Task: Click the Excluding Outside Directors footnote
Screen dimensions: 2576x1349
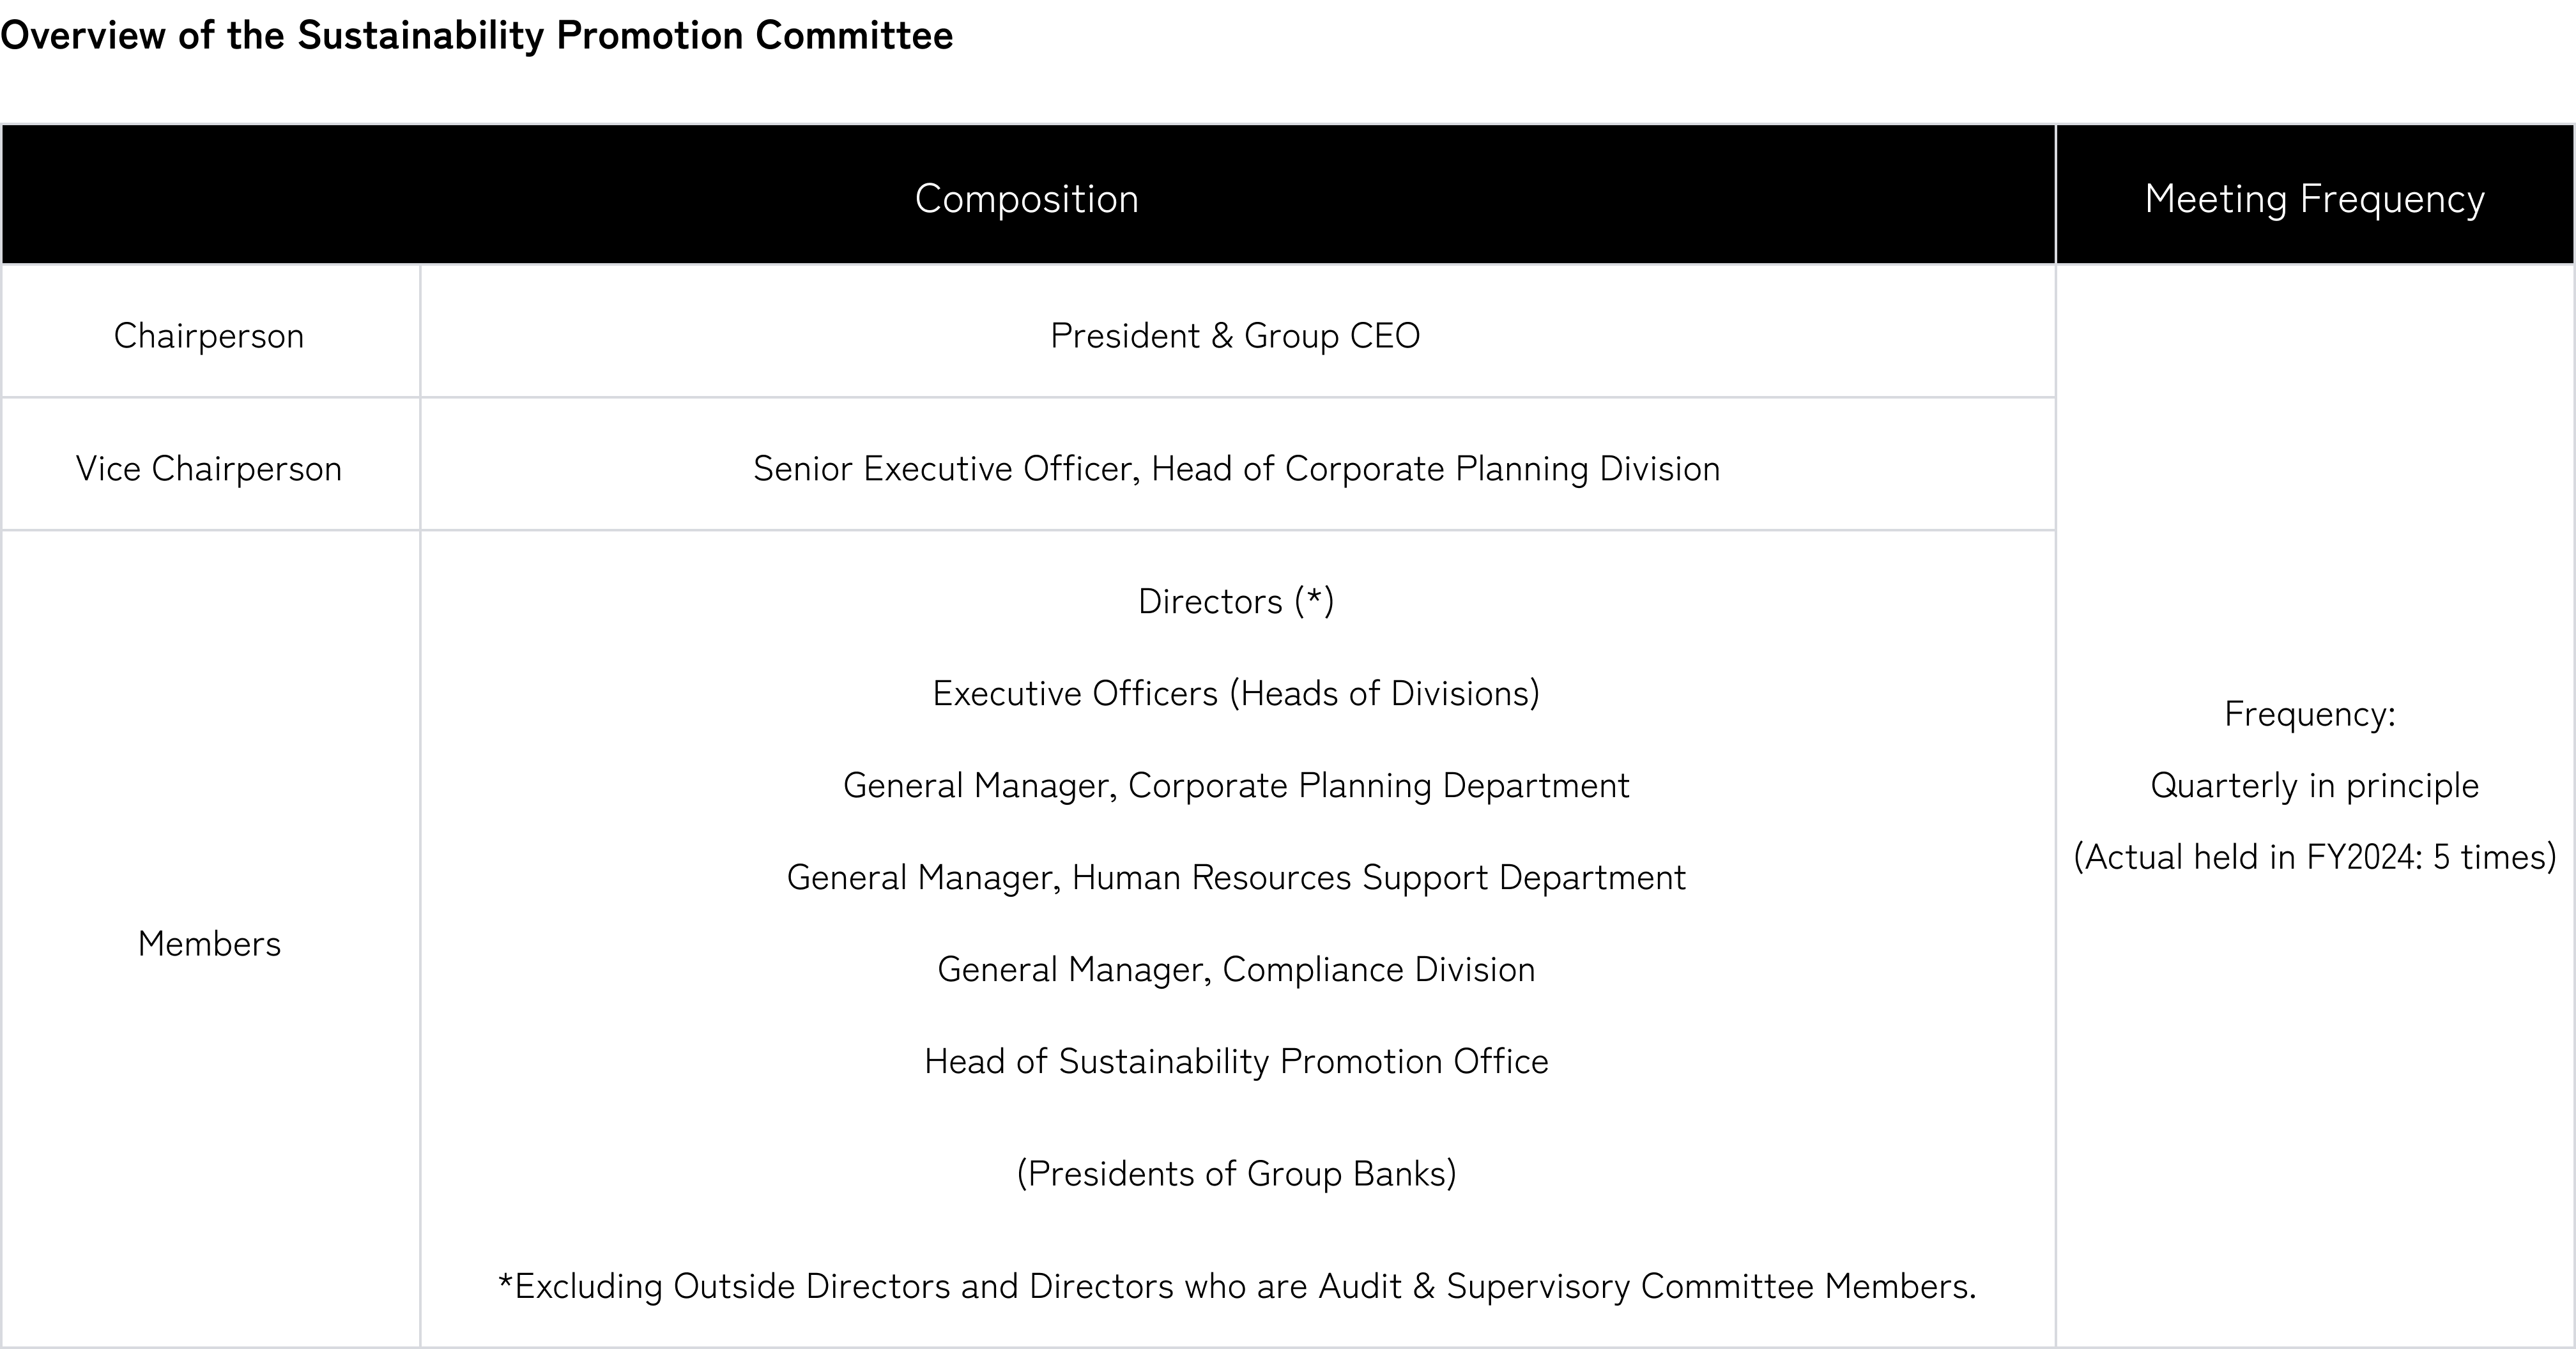Action: click(1236, 1286)
